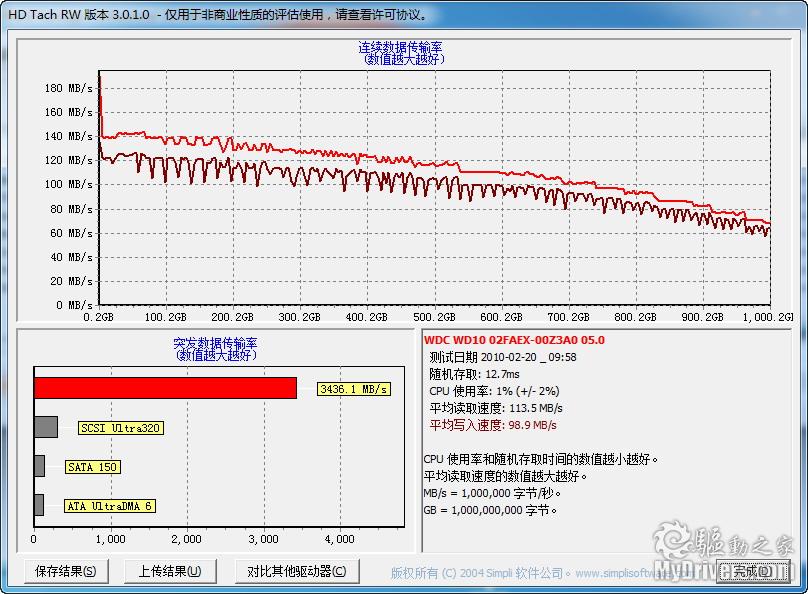This screenshot has width=808, height=594.
Task: Click the 180 MB/s axis label
Action: coord(69,88)
